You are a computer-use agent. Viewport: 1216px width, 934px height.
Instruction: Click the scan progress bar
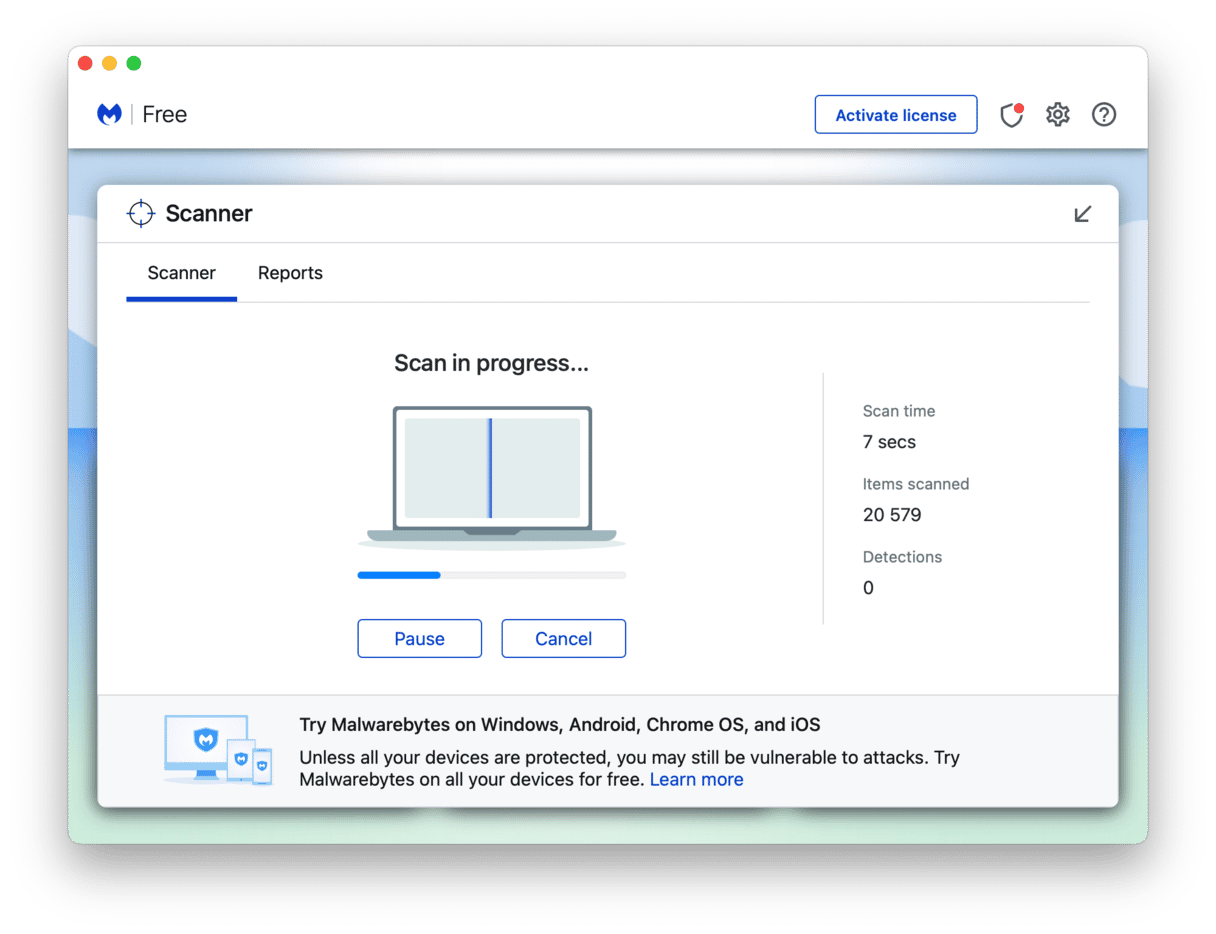coord(491,575)
